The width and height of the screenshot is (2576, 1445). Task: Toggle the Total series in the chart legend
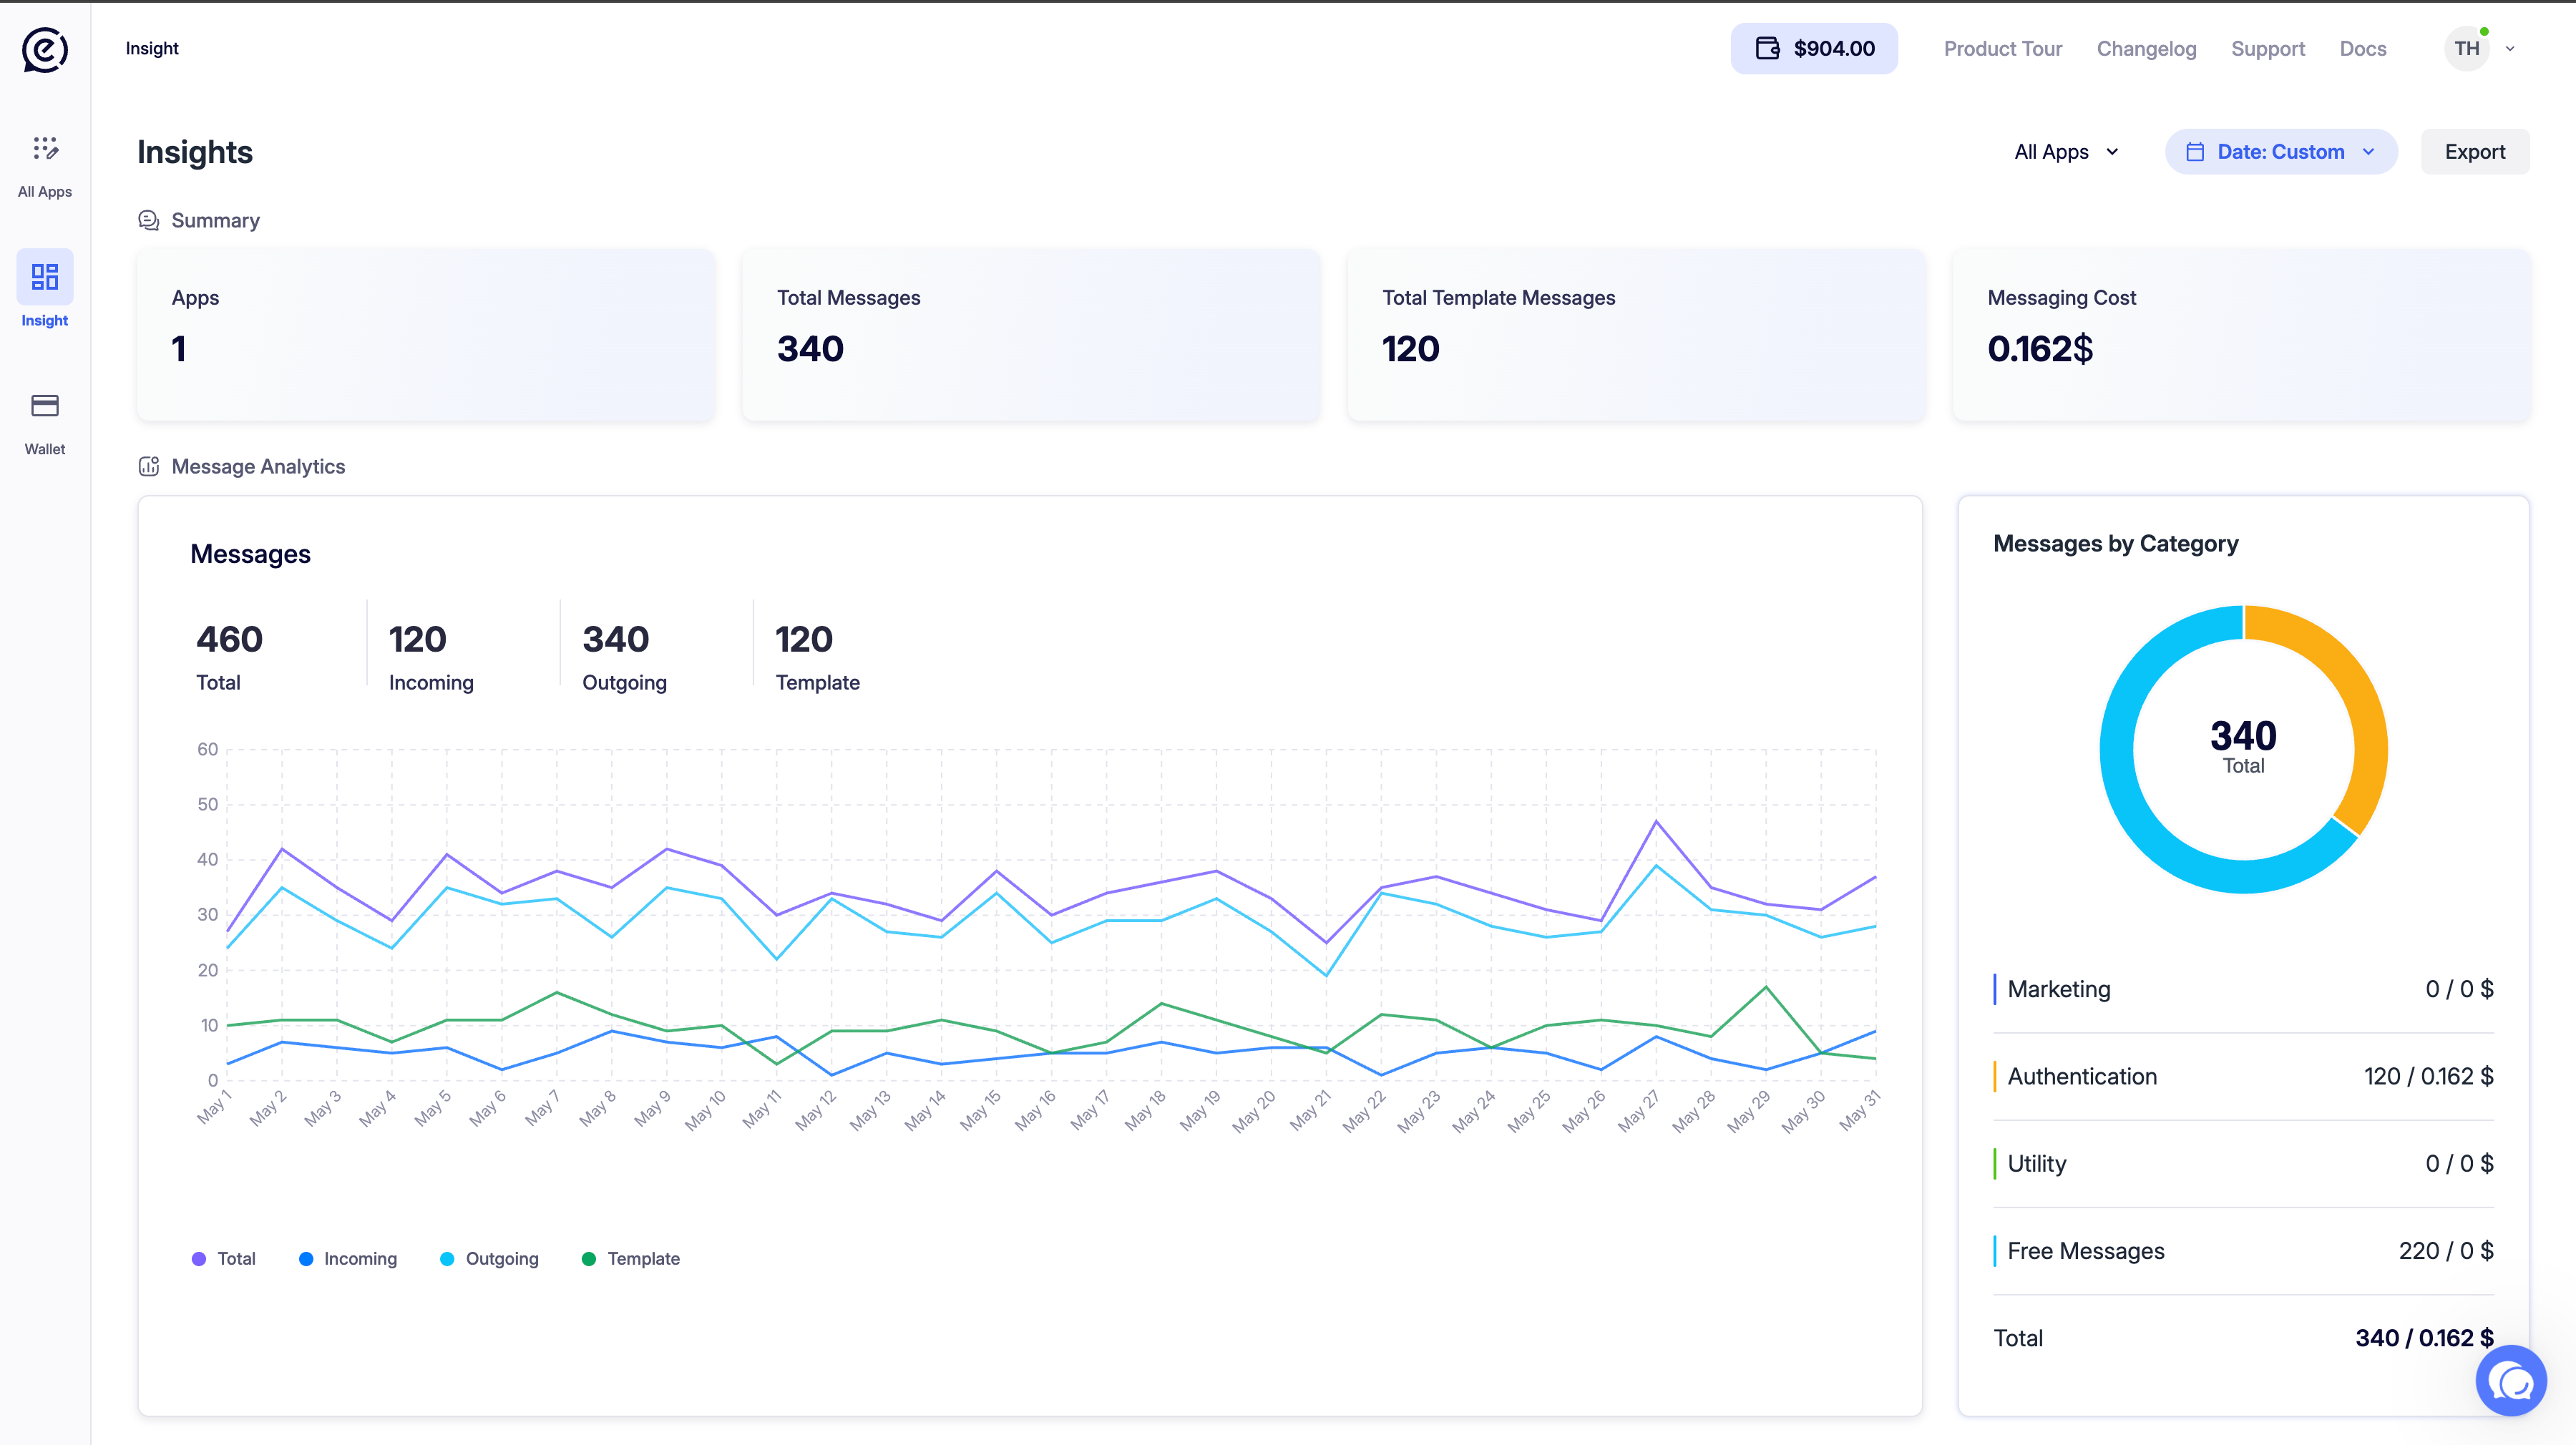click(224, 1259)
